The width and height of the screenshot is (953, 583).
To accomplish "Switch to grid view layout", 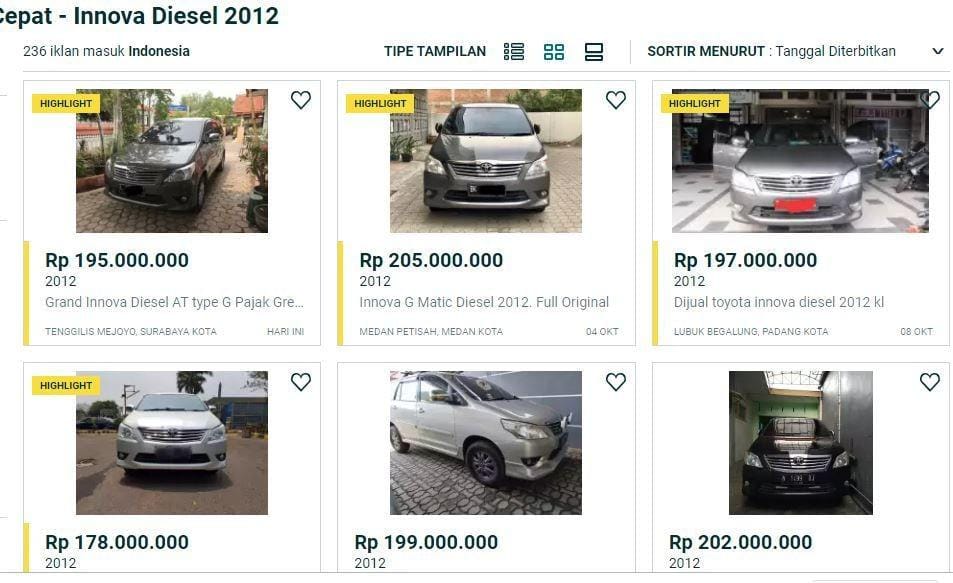I will [554, 50].
